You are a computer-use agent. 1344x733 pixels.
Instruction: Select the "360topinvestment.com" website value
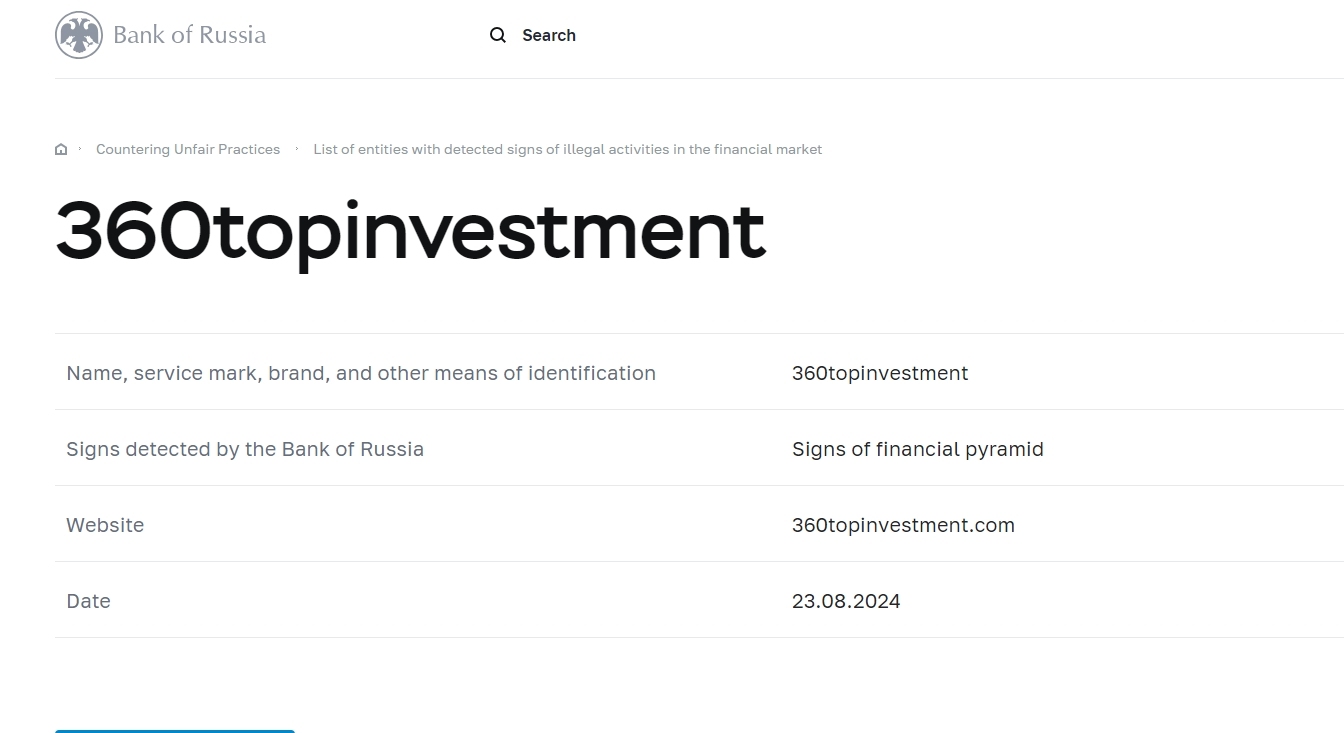point(903,525)
